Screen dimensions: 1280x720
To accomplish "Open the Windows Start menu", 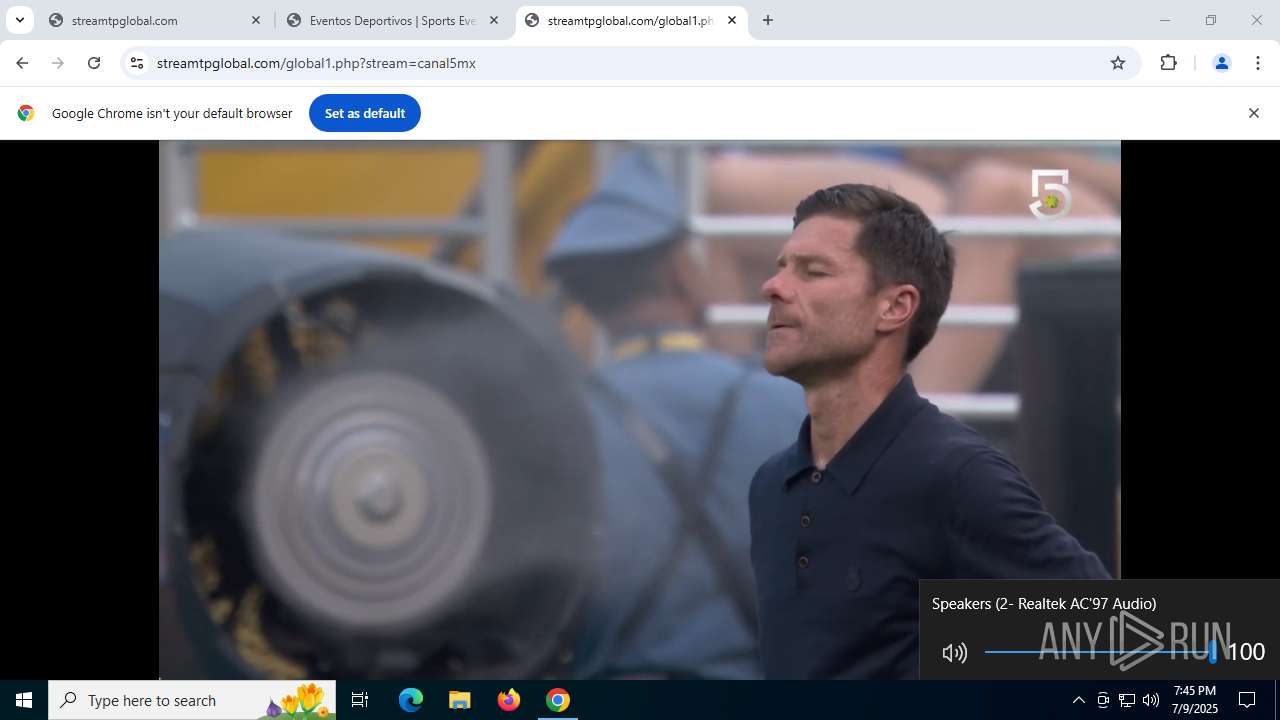I will [24, 700].
